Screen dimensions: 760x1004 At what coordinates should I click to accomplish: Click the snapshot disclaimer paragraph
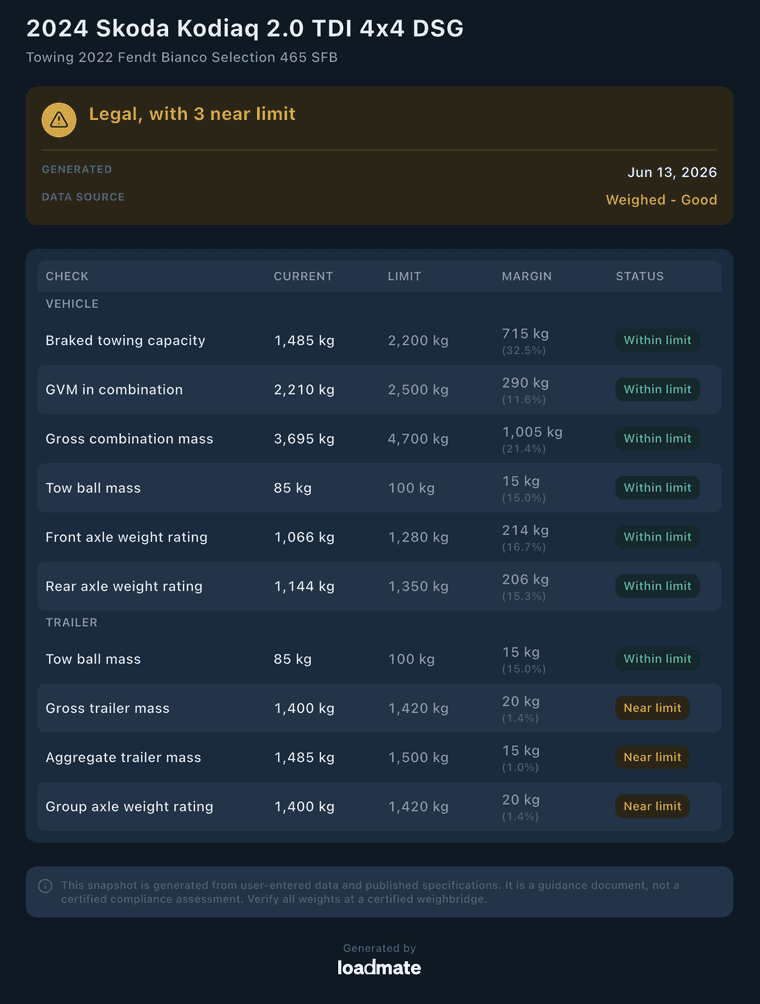pyautogui.click(x=370, y=893)
